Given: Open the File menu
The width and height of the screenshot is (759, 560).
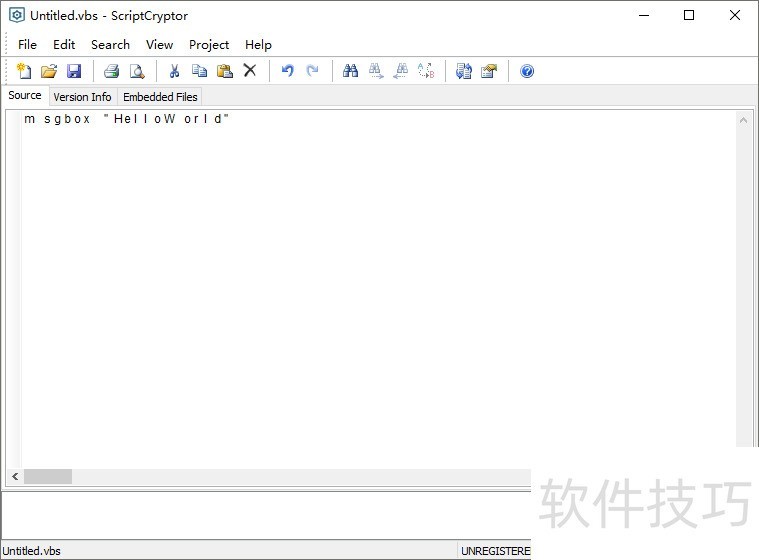Looking at the screenshot, I should point(27,45).
